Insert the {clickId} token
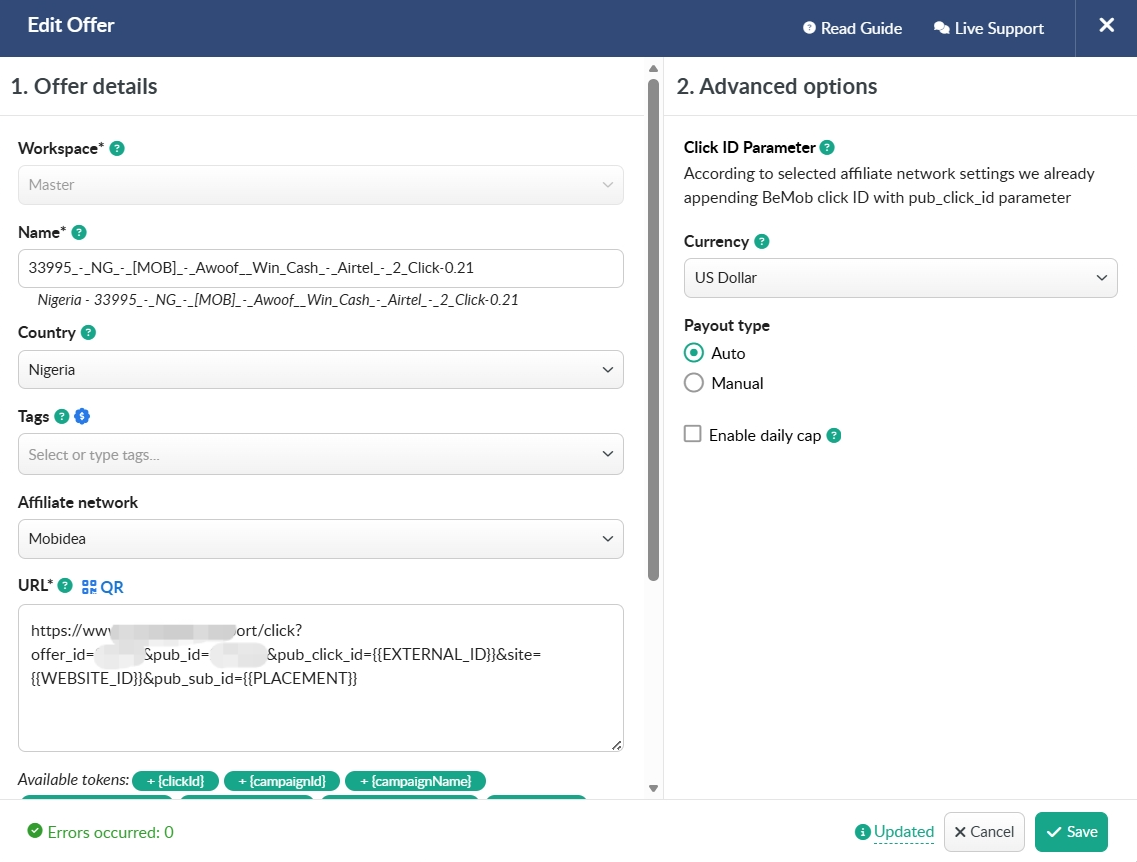Viewport: 1137px width, 862px height. (x=175, y=781)
